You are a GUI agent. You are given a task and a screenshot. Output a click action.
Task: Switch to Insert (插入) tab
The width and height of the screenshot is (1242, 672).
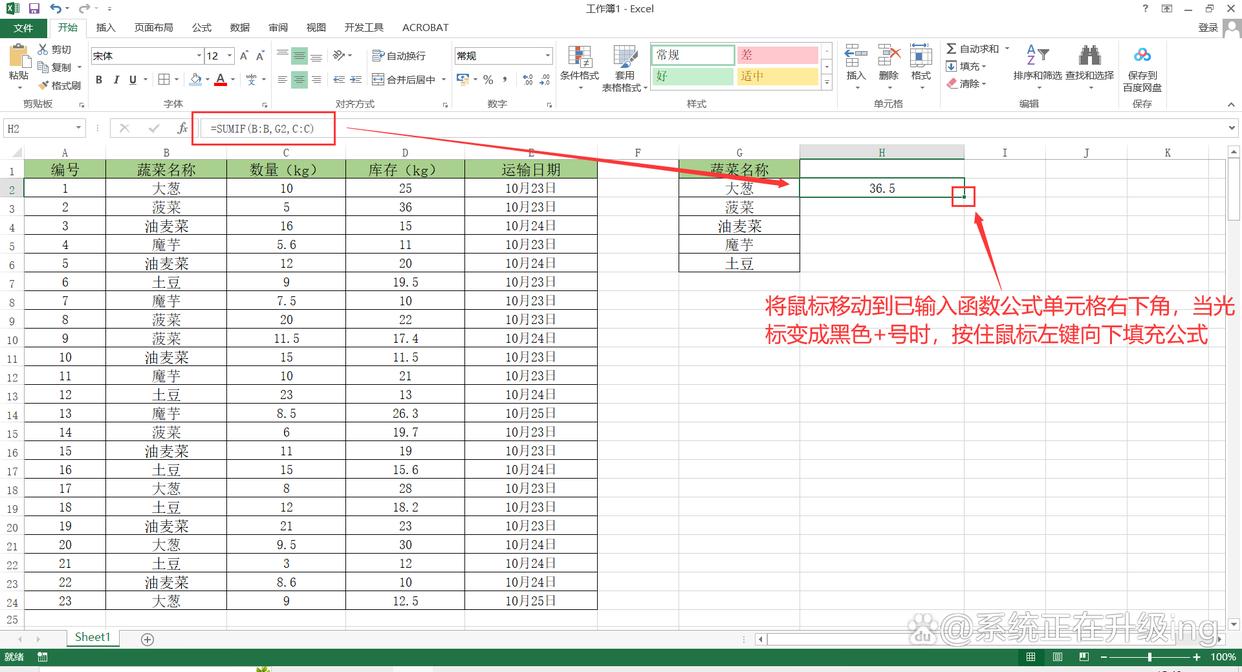106,28
